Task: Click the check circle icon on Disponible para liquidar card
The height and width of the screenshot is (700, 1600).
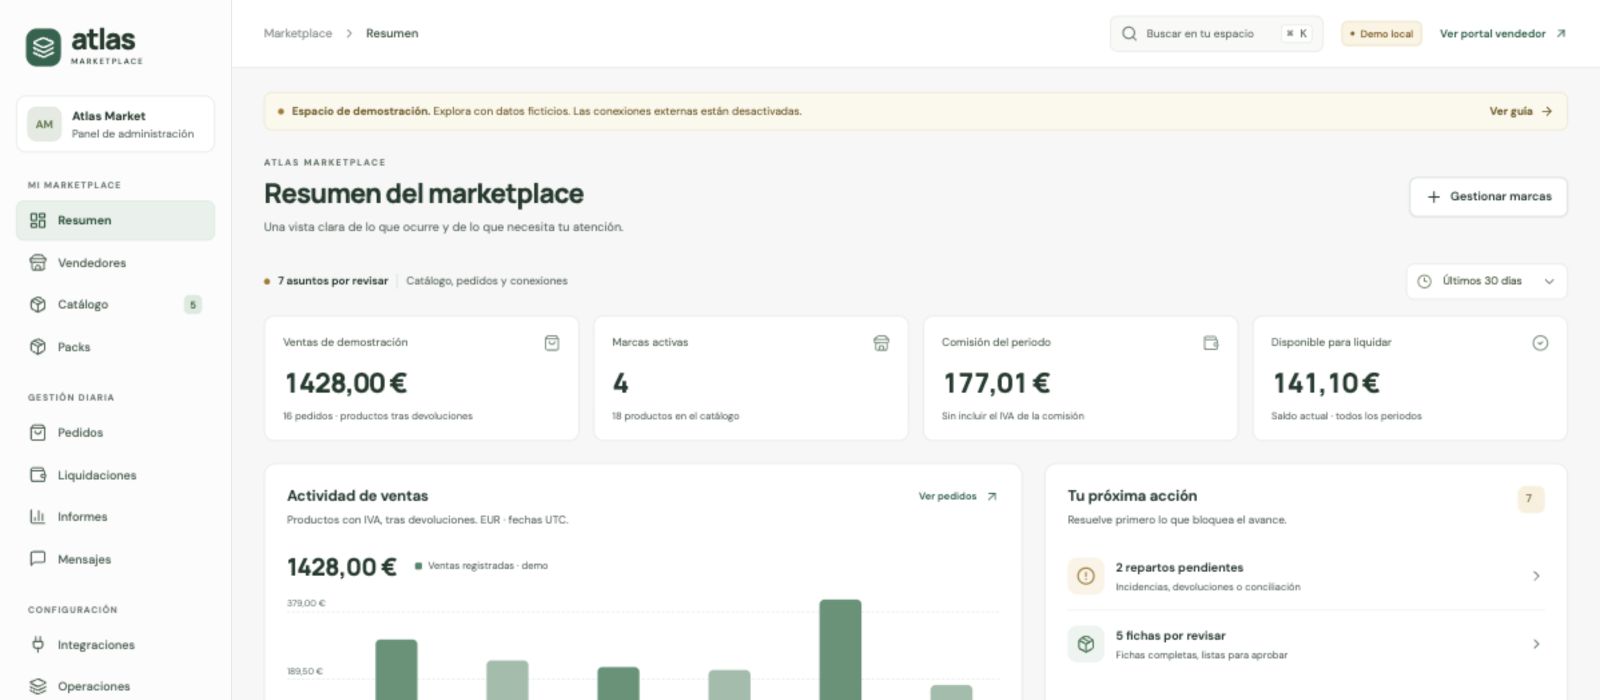Action: 1540,343
